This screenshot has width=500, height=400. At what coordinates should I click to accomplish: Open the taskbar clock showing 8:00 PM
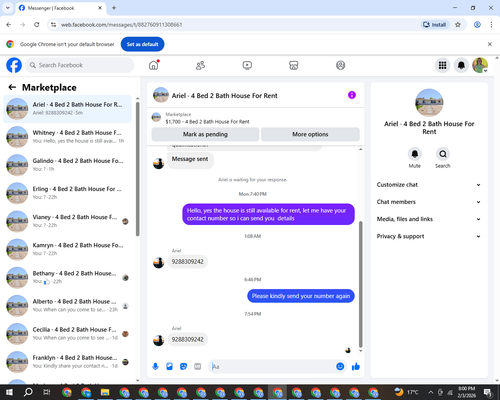point(467,392)
